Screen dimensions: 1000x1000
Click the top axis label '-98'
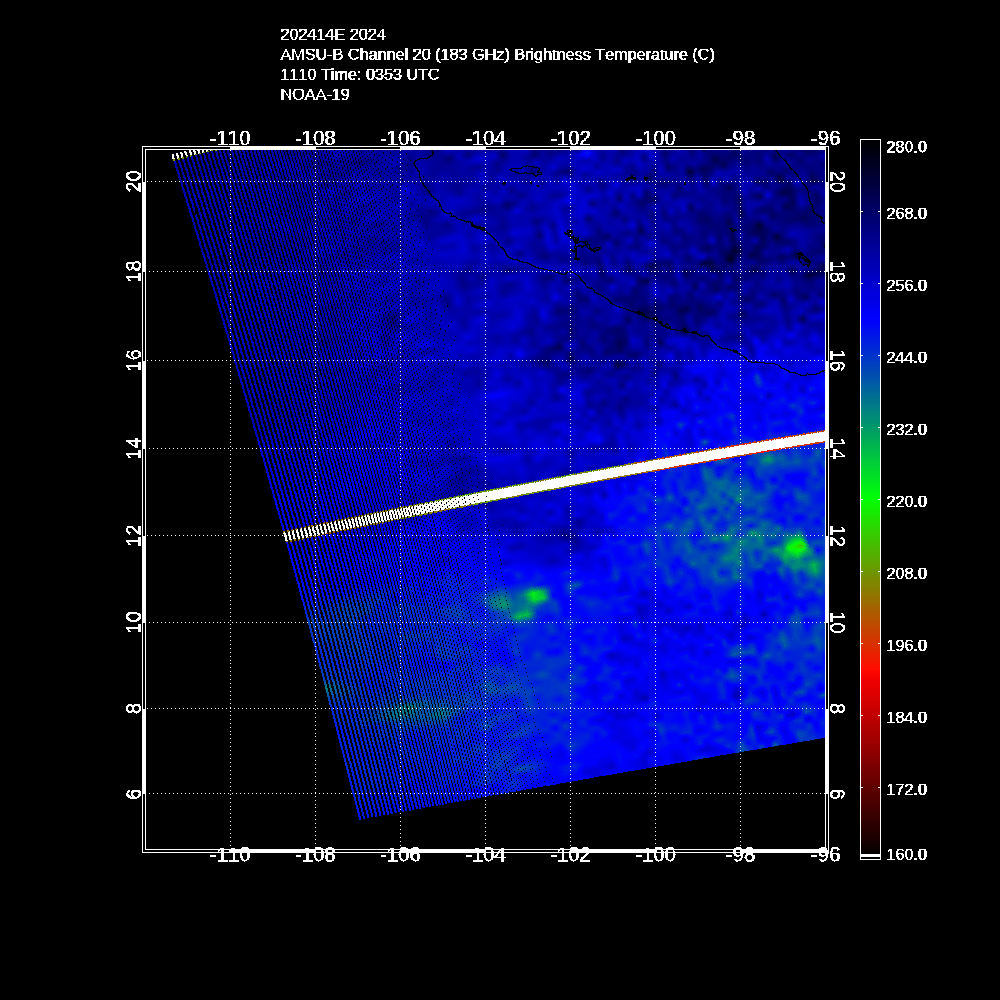pyautogui.click(x=740, y=138)
